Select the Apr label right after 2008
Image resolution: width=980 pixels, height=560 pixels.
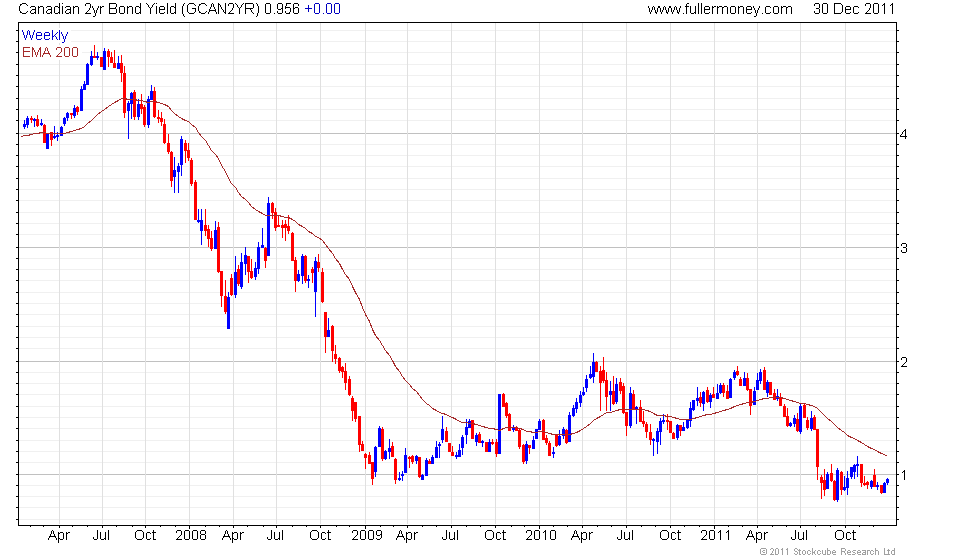(x=232, y=536)
